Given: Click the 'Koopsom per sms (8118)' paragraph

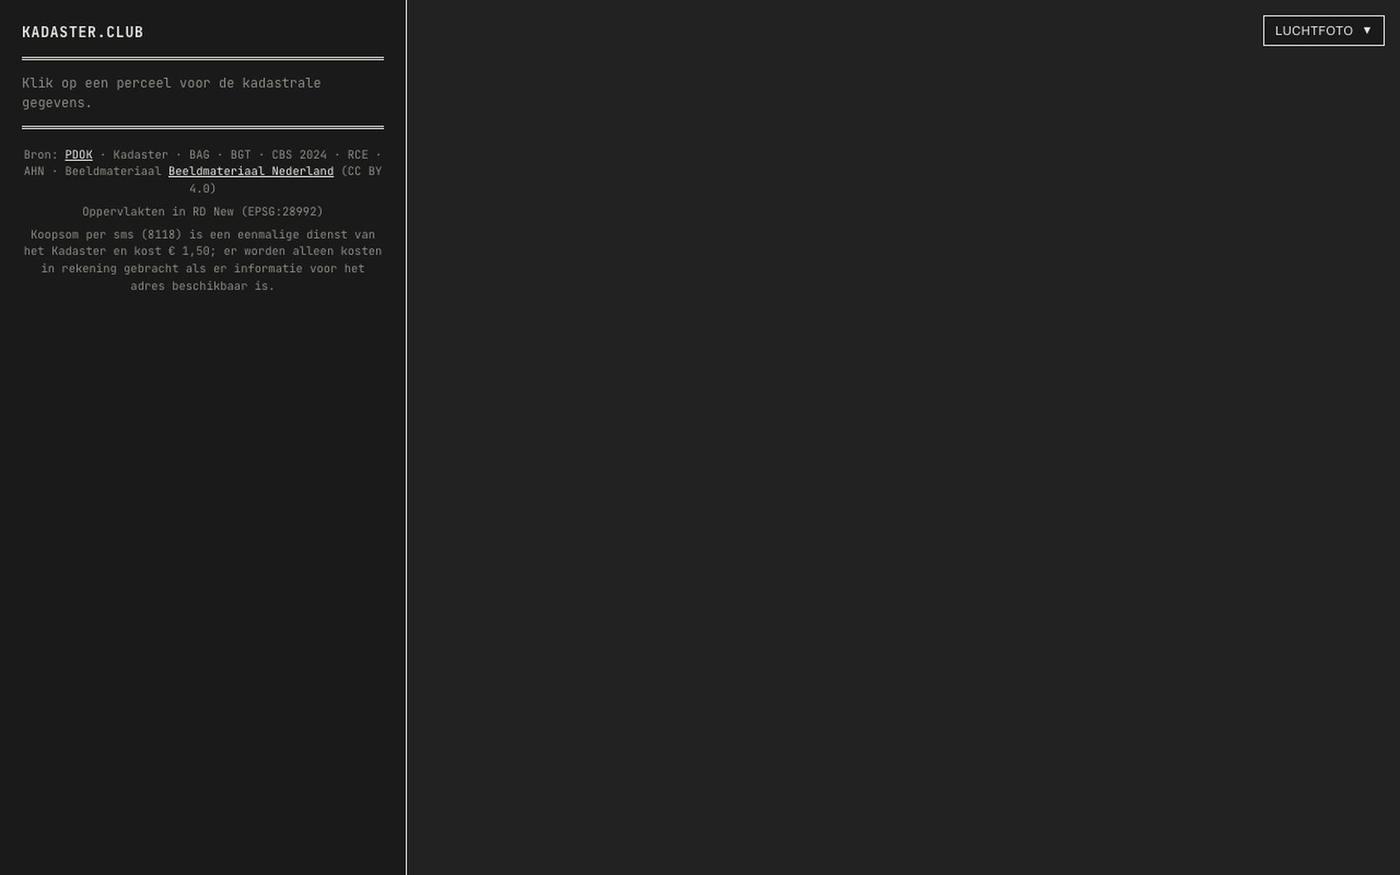Looking at the screenshot, I should 203,260.
